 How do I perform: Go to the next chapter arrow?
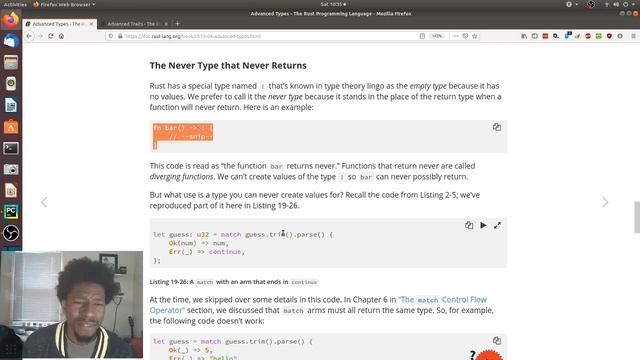tap(605, 202)
